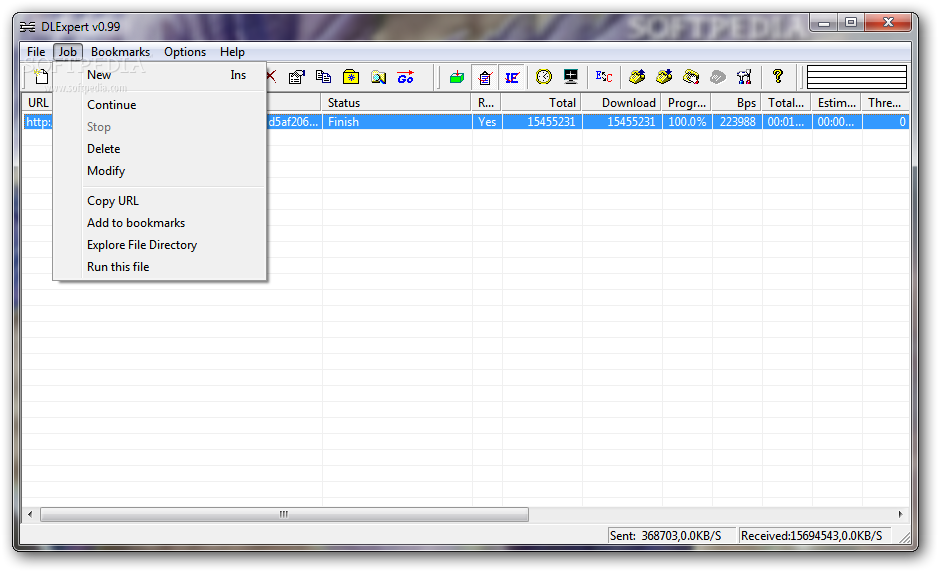Click the copy documents icon

pos(323,77)
